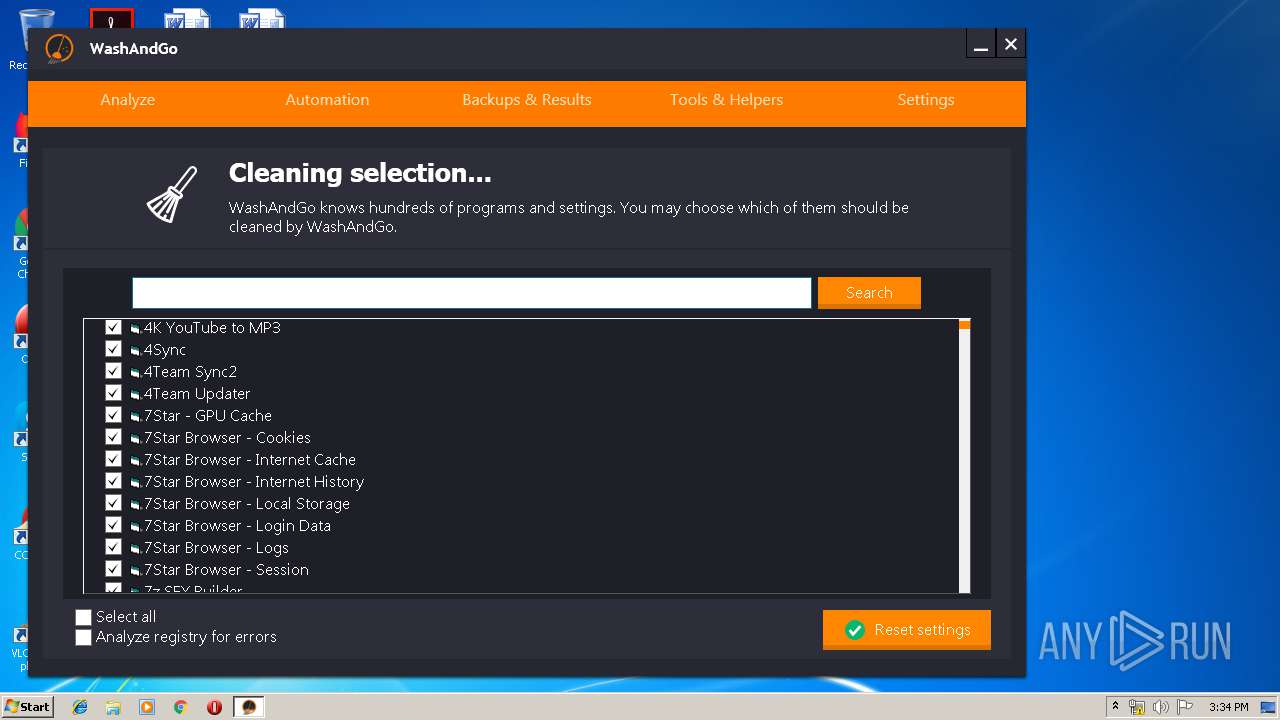Select the 4K YouTube to MP3 entry text
Viewport: 1280px width, 720px height.
click(x=212, y=327)
